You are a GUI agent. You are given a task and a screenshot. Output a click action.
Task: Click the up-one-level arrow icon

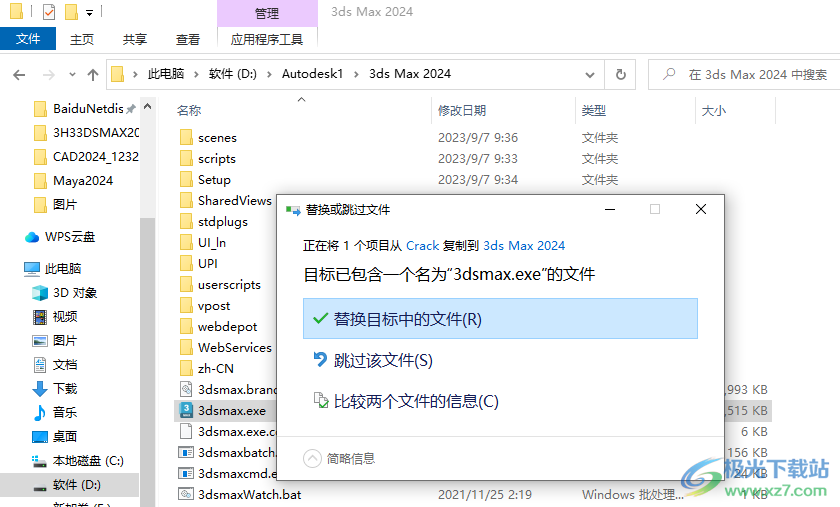[x=93, y=74]
